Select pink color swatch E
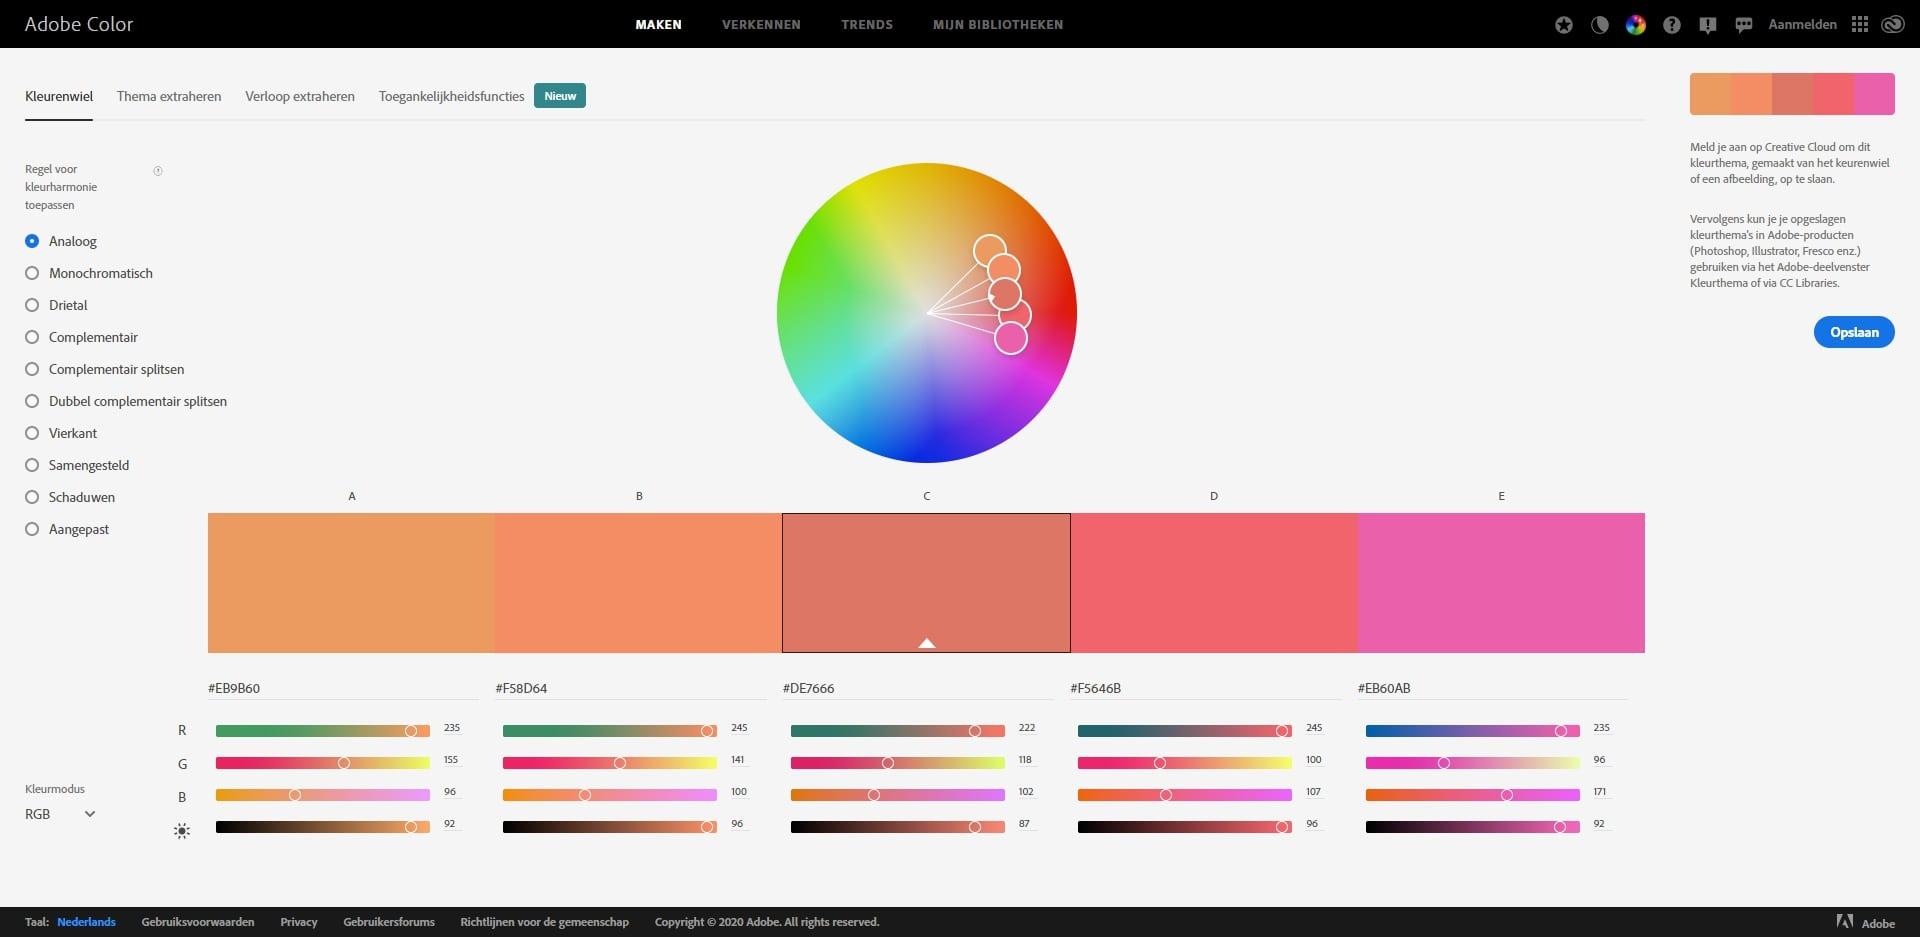Image resolution: width=1920 pixels, height=937 pixels. [1501, 583]
